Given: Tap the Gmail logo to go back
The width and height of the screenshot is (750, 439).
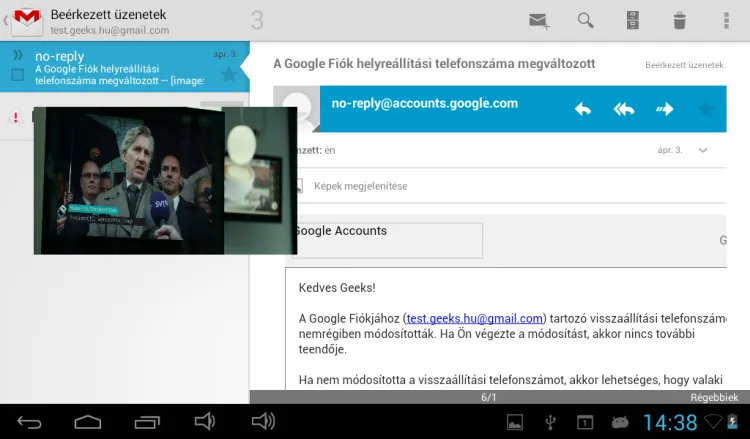Looking at the screenshot, I should pyautogui.click(x=27, y=20).
